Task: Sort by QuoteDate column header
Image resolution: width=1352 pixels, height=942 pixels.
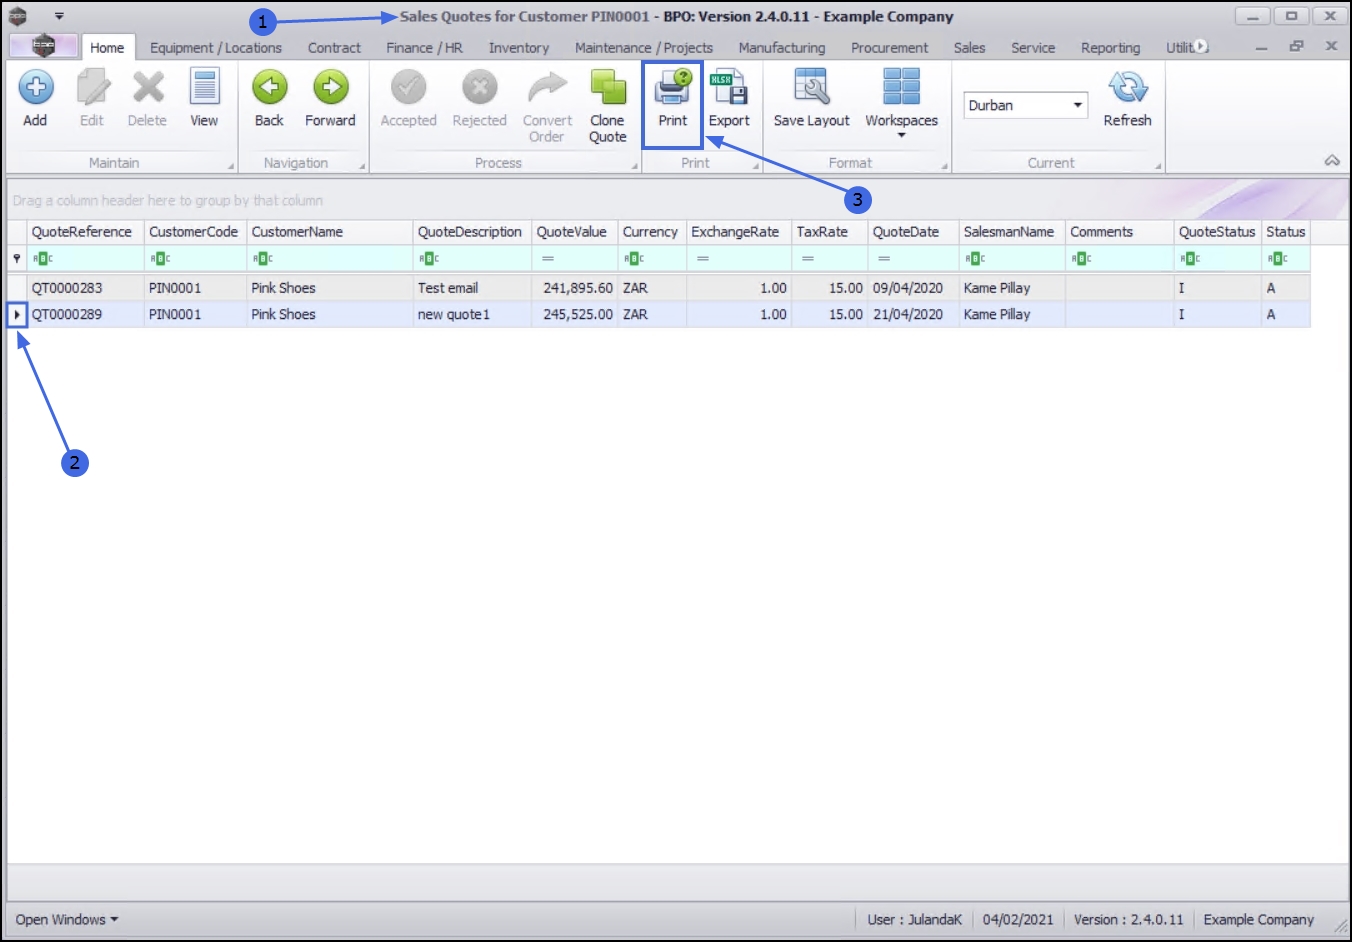Action: [913, 232]
